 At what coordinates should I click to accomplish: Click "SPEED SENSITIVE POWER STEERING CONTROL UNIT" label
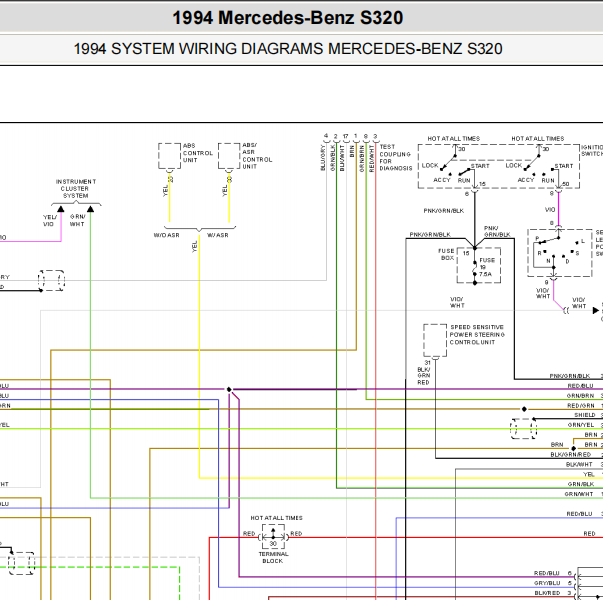[x=477, y=334]
